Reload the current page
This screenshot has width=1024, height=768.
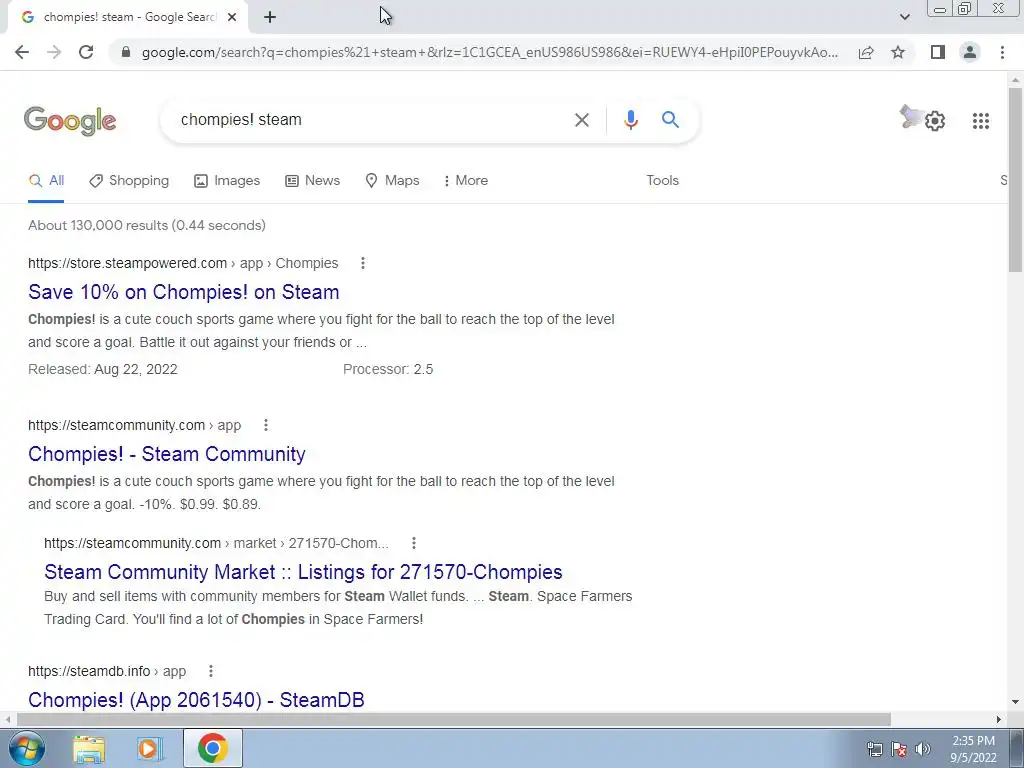pyautogui.click(x=86, y=52)
